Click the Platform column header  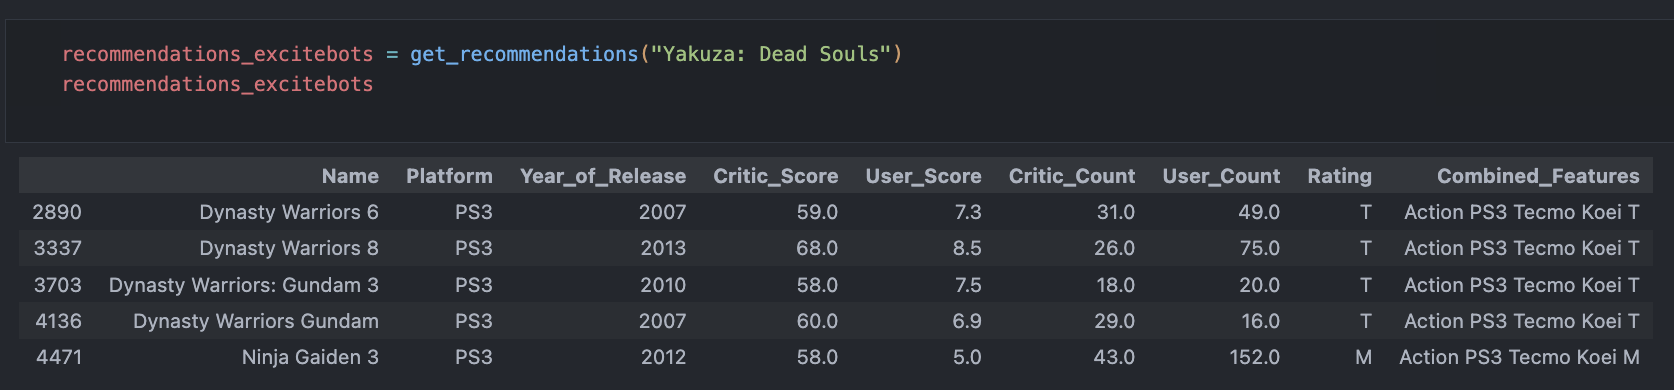(x=449, y=176)
